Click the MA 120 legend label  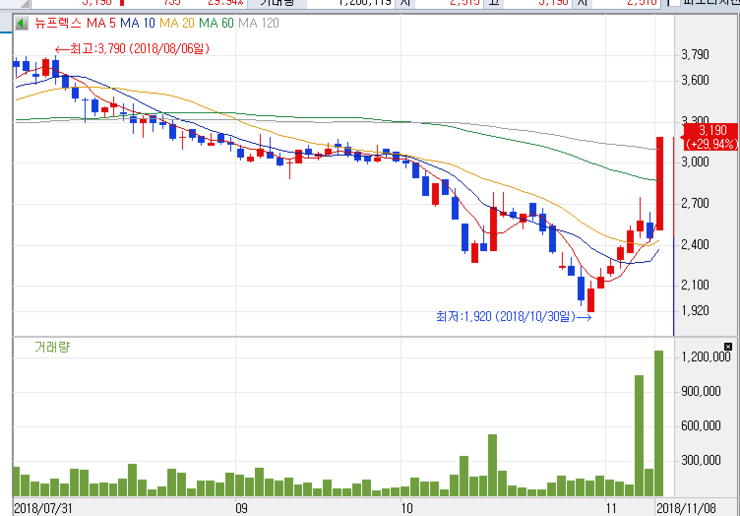click(259, 23)
